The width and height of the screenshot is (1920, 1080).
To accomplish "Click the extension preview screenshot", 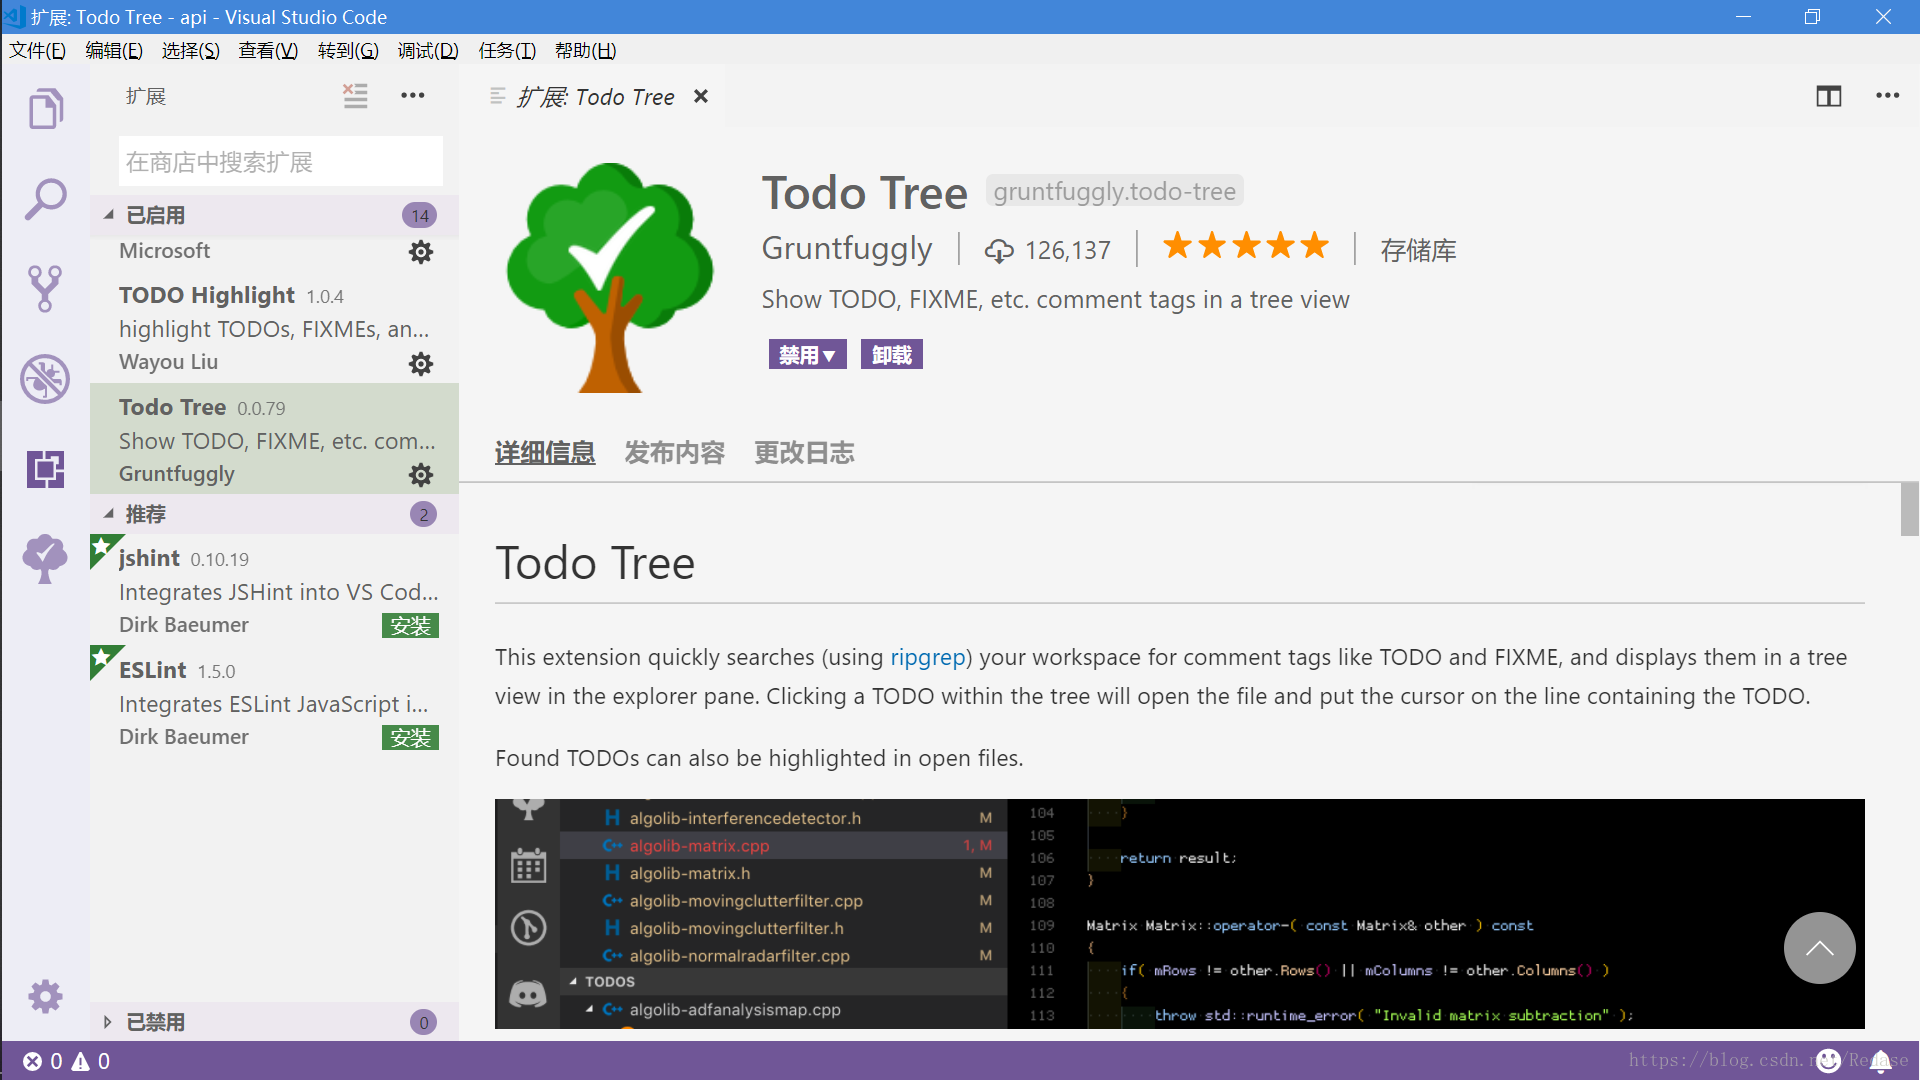I will [1179, 914].
